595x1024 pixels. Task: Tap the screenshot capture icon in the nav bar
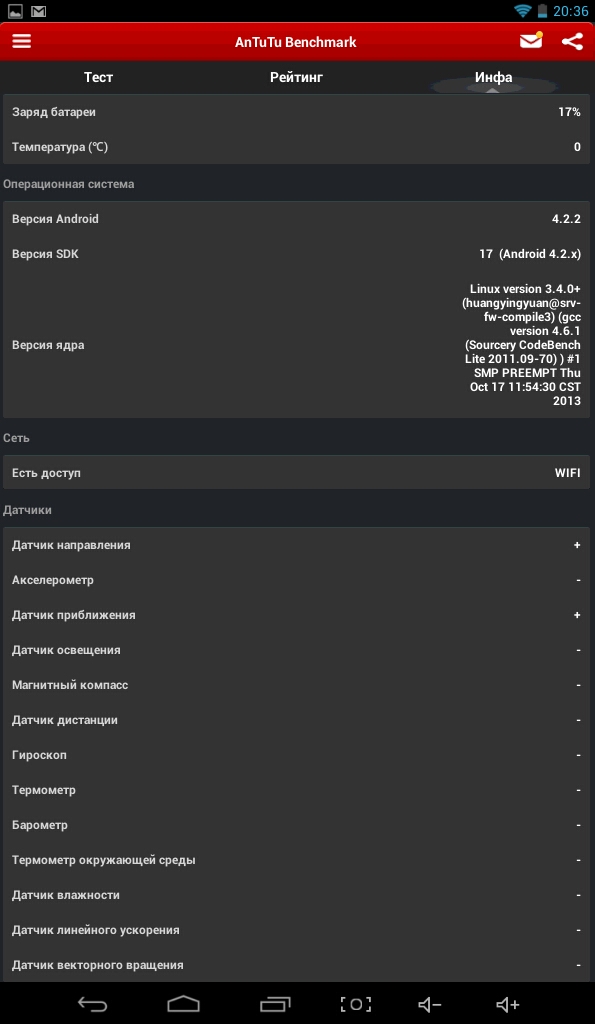[x=356, y=1004]
